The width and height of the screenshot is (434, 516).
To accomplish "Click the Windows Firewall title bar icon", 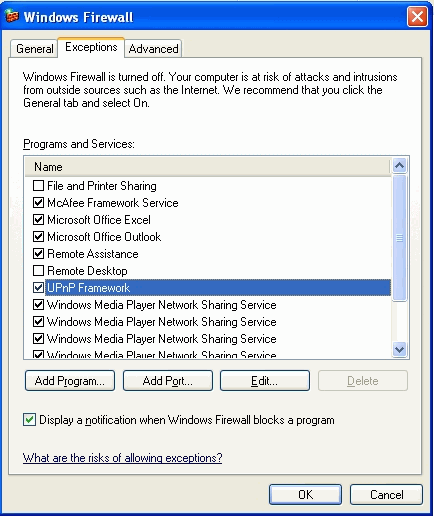I will point(12,16).
